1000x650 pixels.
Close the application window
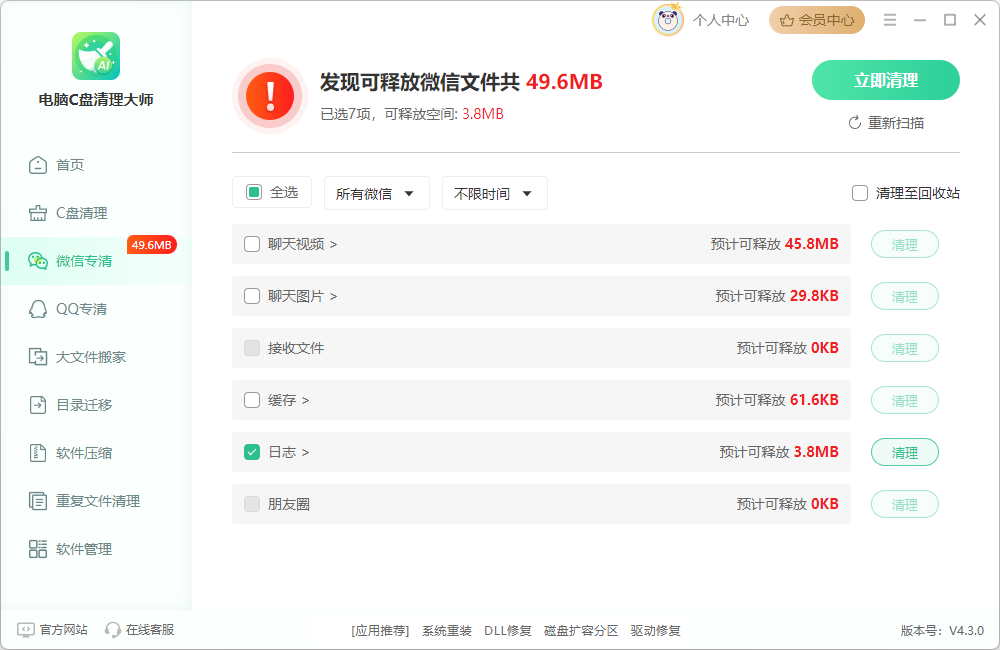click(980, 20)
